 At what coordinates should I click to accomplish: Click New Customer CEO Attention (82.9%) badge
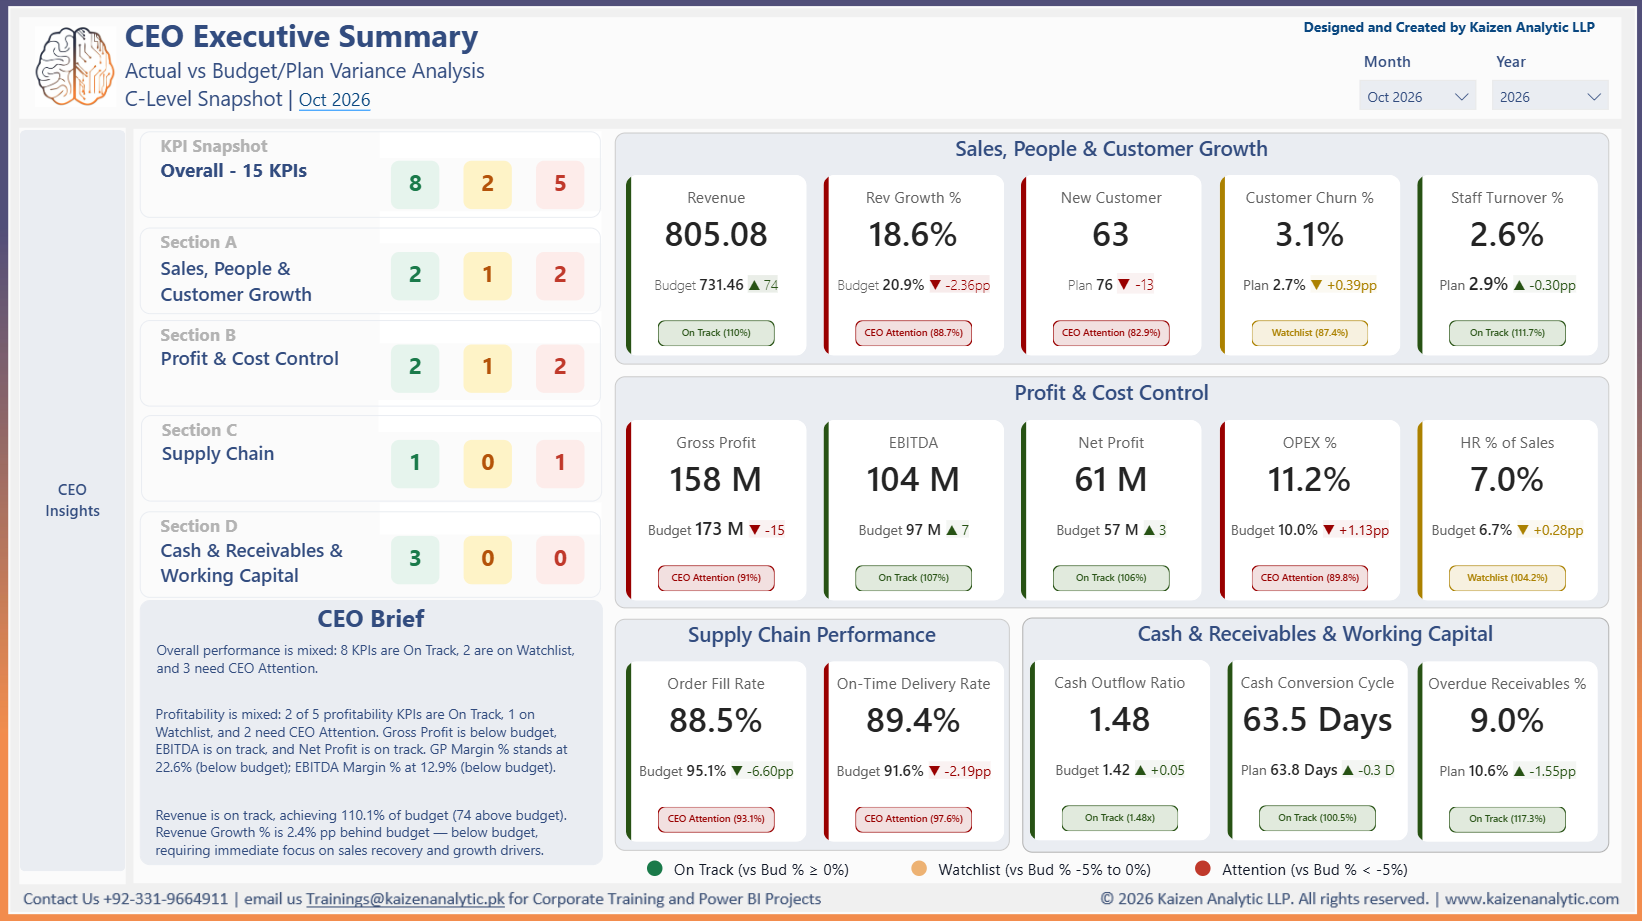coord(1111,333)
